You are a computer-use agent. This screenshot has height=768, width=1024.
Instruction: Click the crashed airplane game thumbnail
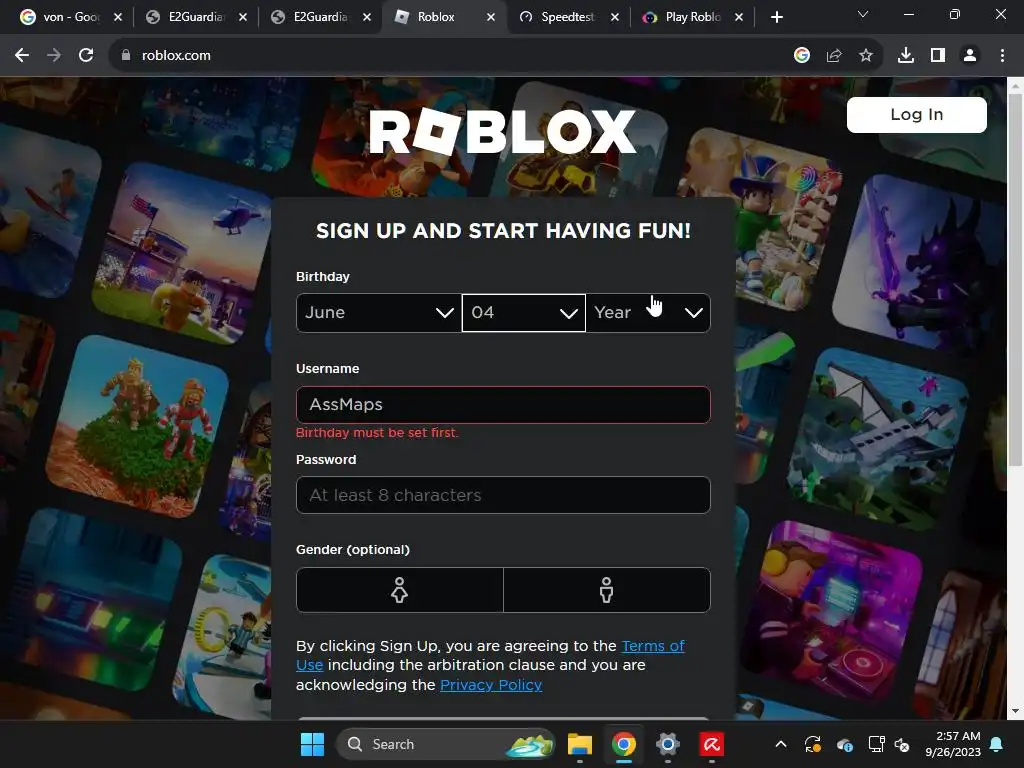[878, 441]
